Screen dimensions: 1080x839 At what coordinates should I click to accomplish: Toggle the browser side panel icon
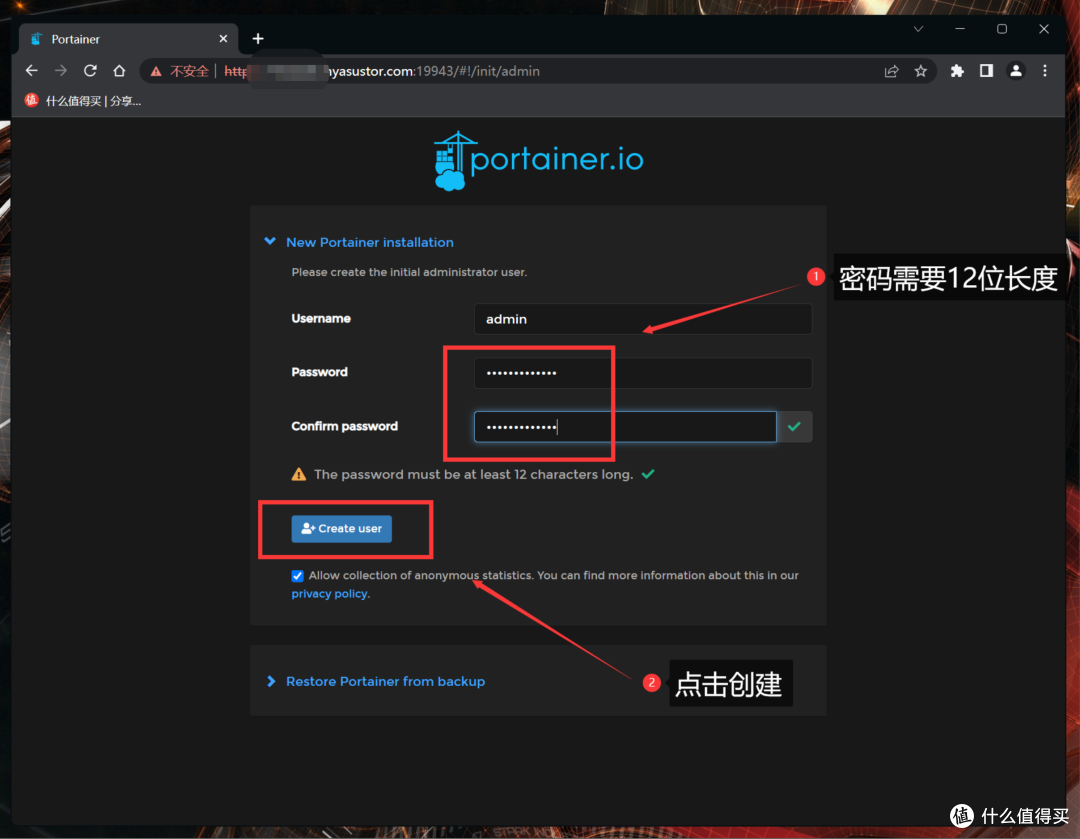[986, 71]
